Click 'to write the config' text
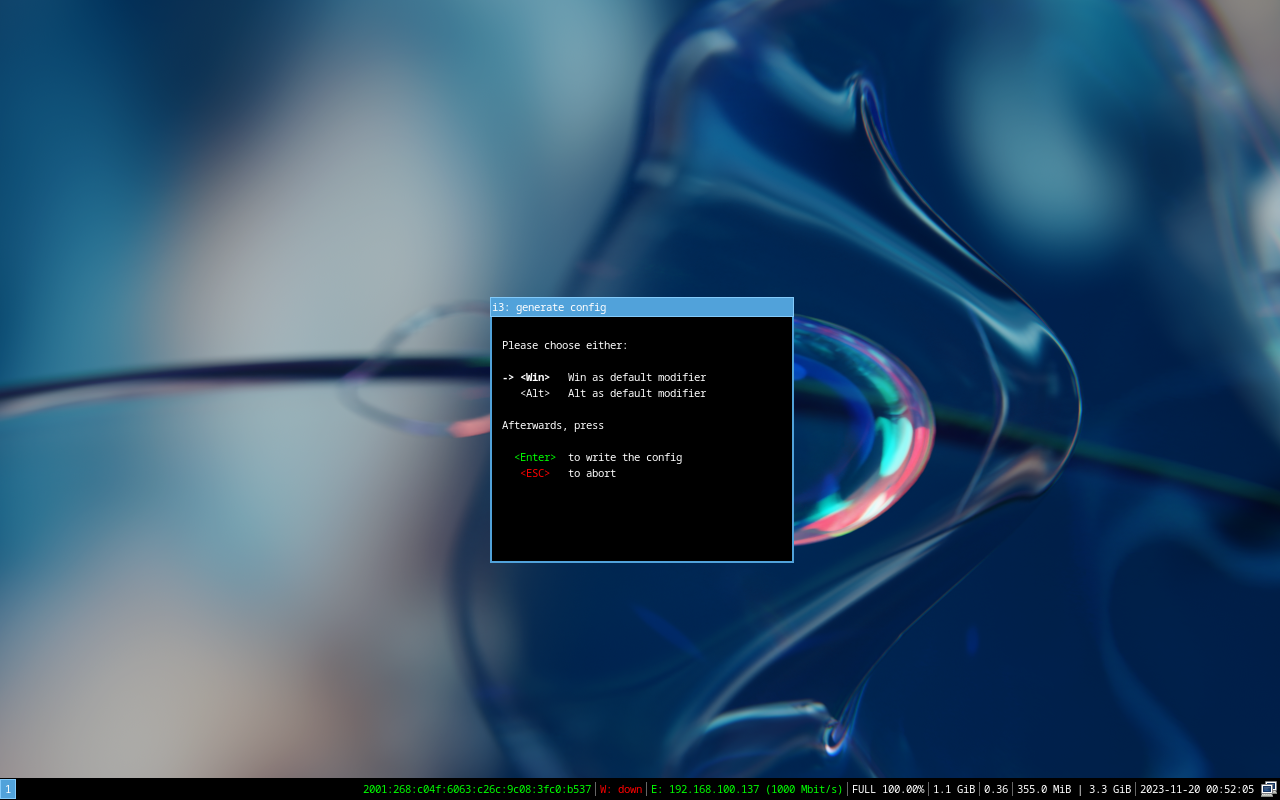Image resolution: width=1280 pixels, height=800 pixels. pyautogui.click(x=625, y=458)
